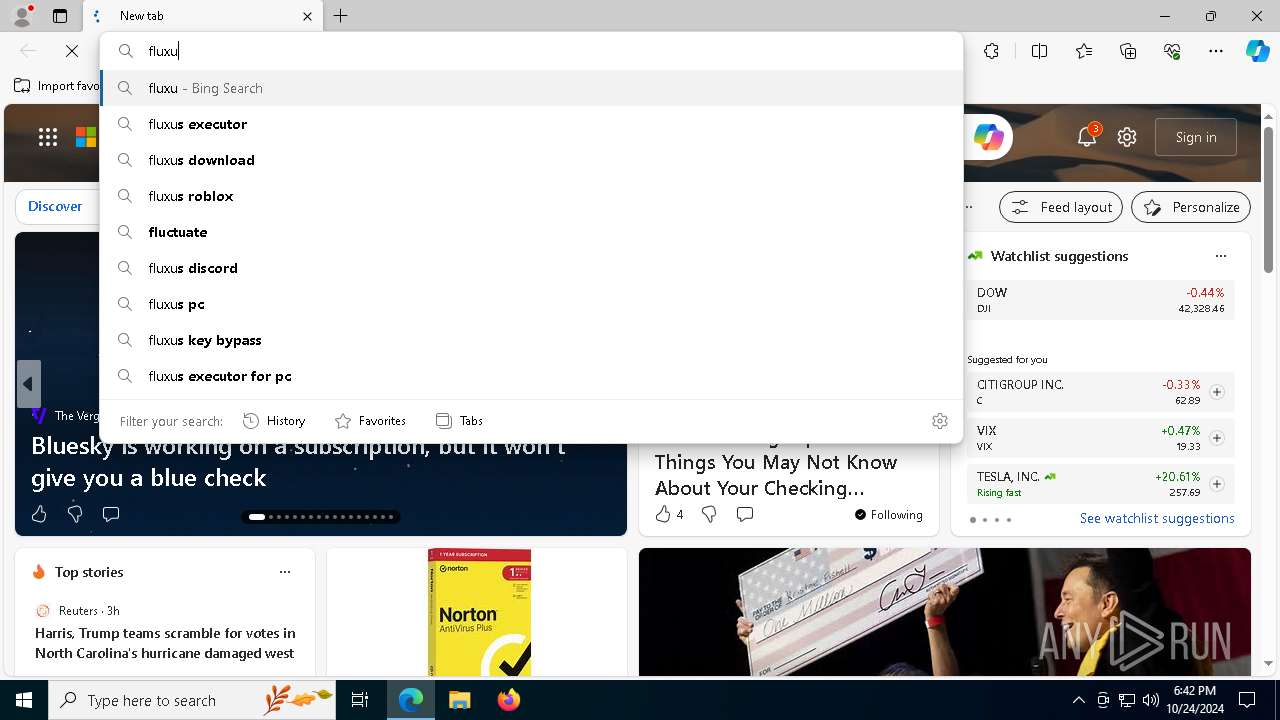1280x720 pixels.
Task: Show hidden icons in system tray
Action: 1078,700
